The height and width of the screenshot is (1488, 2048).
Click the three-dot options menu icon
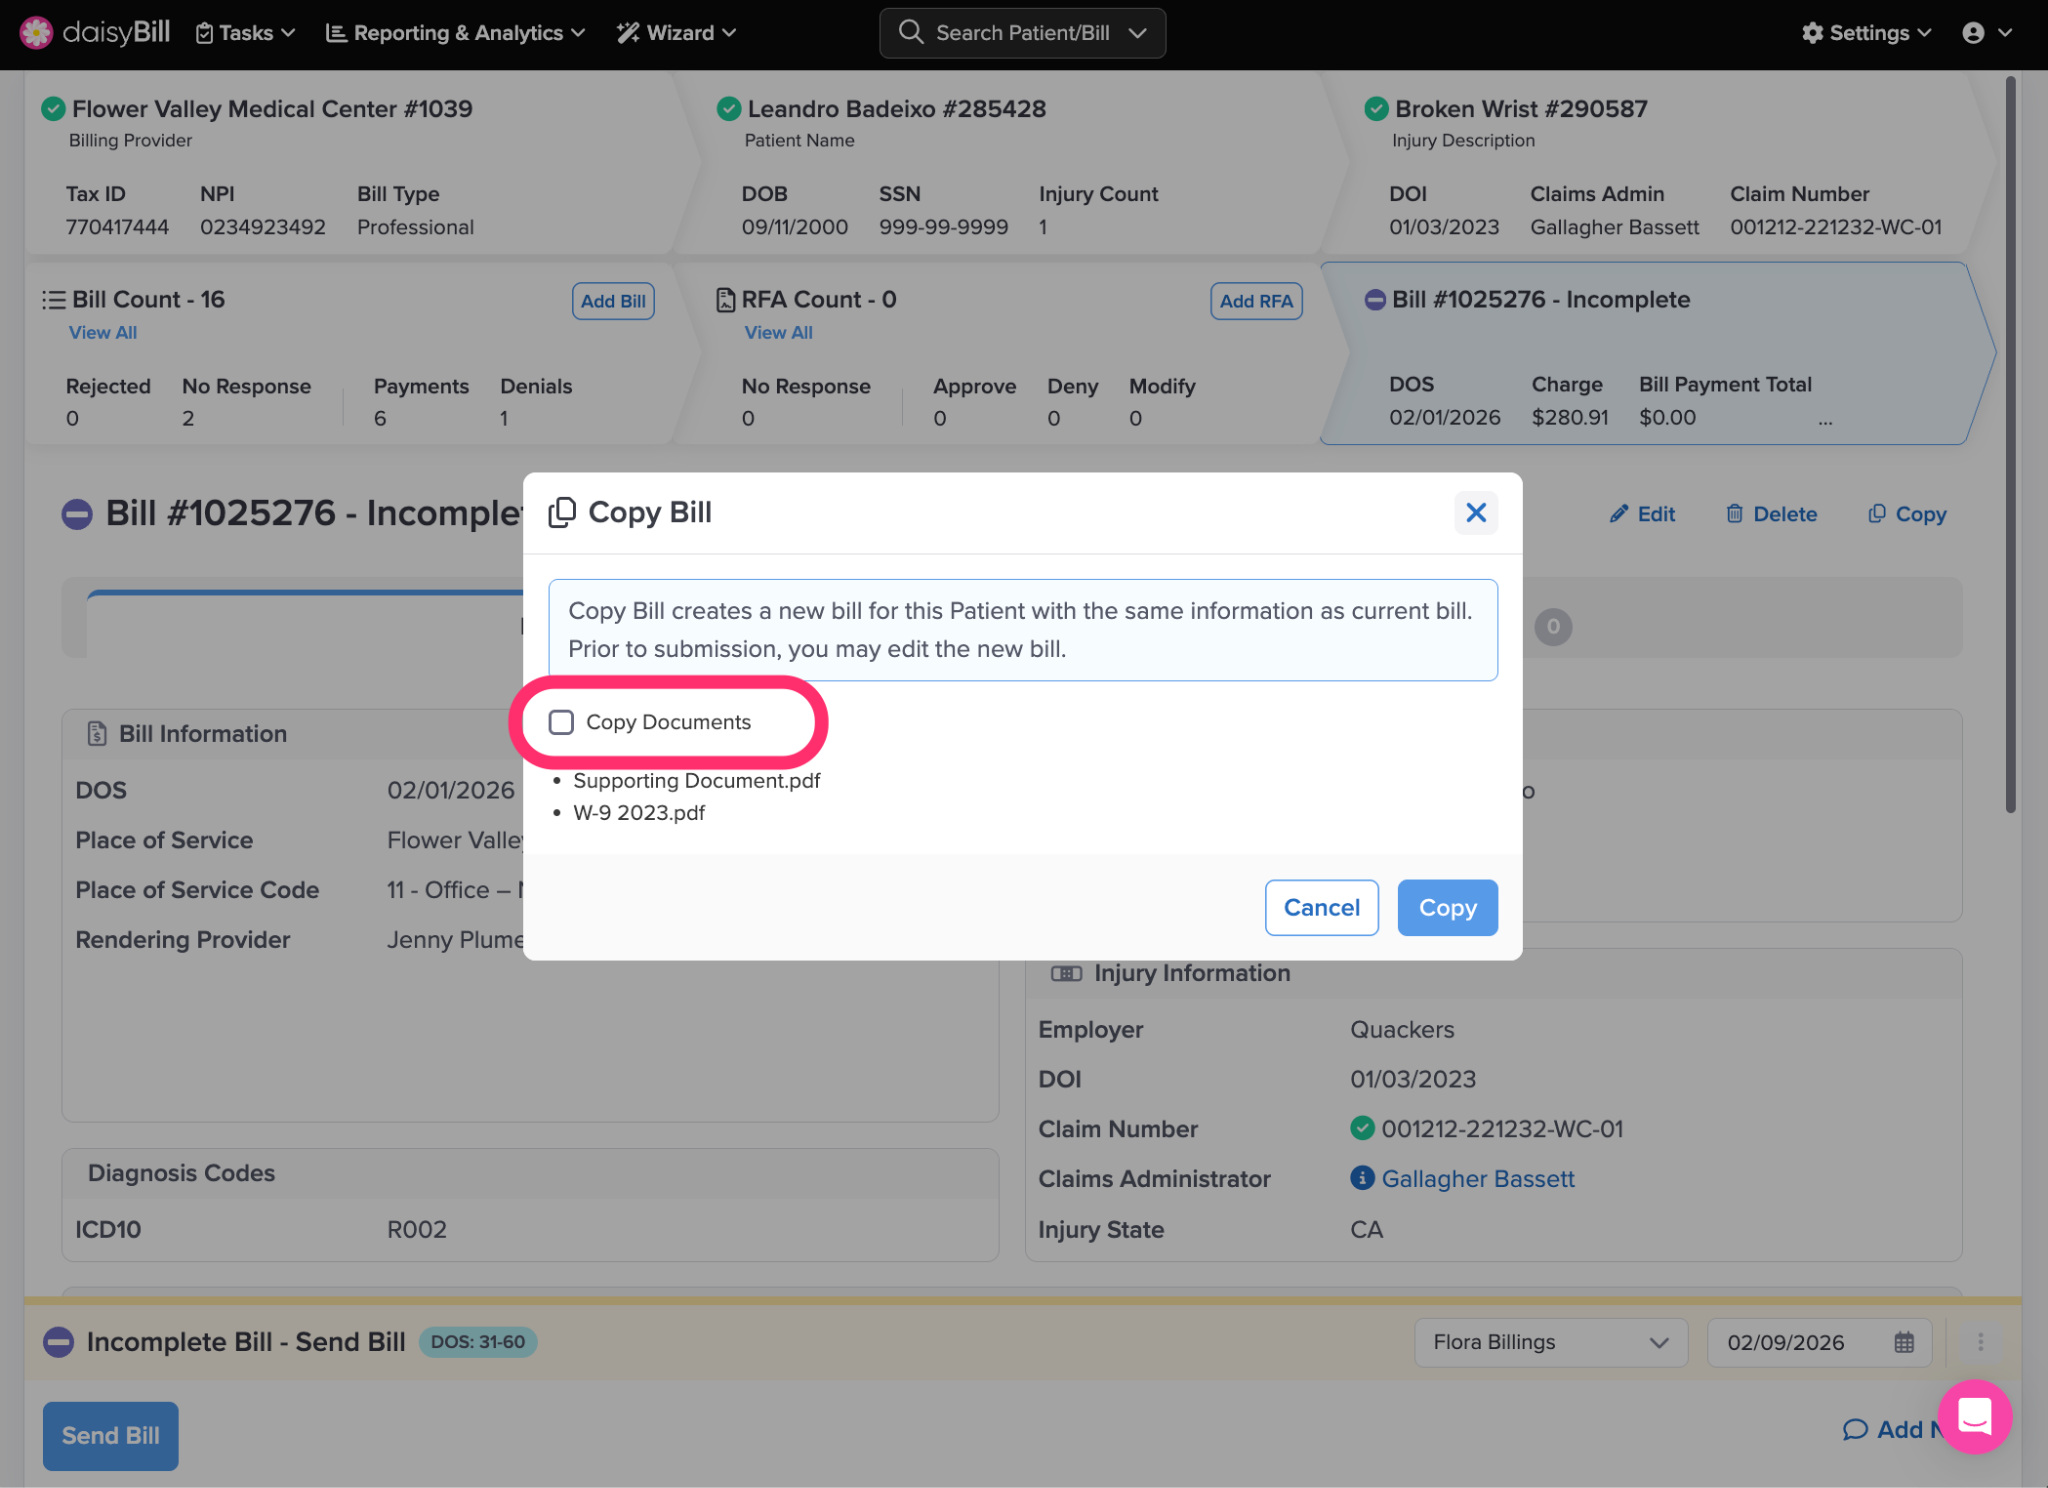[1980, 1342]
